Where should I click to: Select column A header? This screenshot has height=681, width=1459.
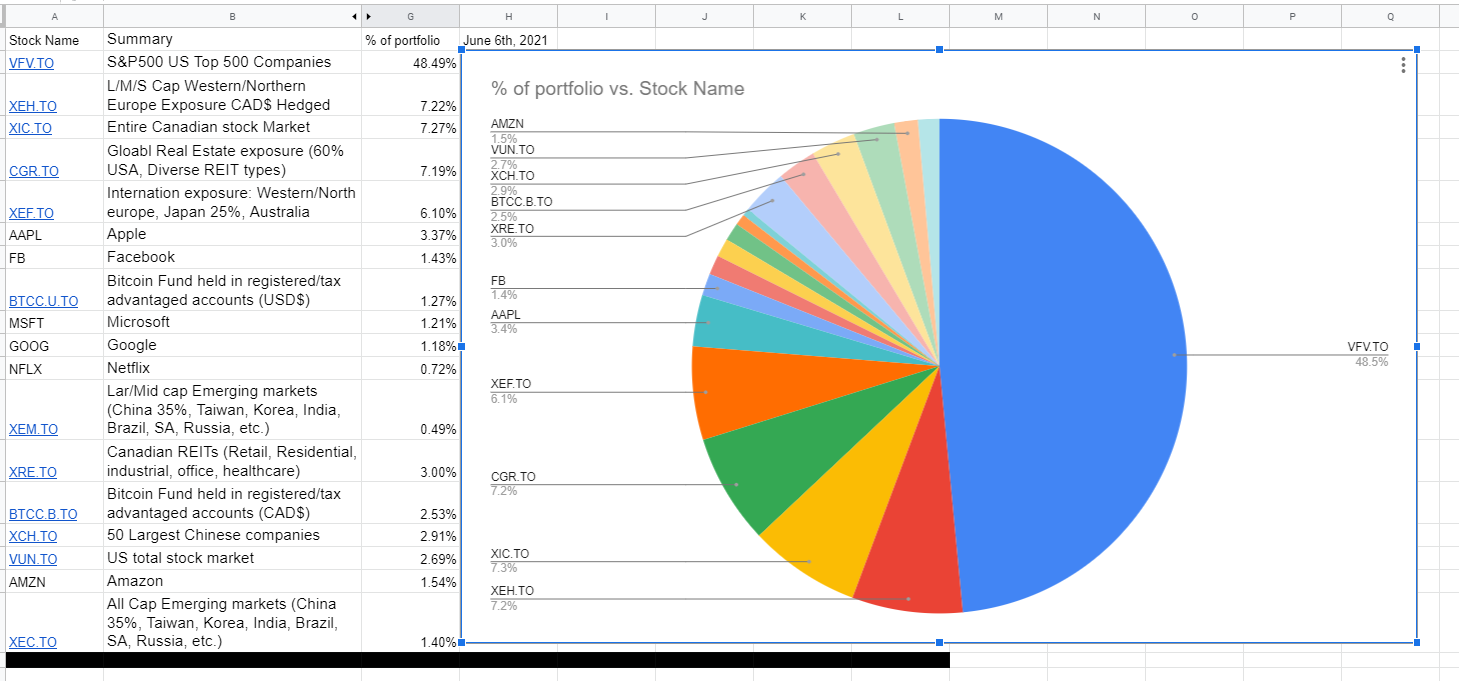tap(54, 16)
